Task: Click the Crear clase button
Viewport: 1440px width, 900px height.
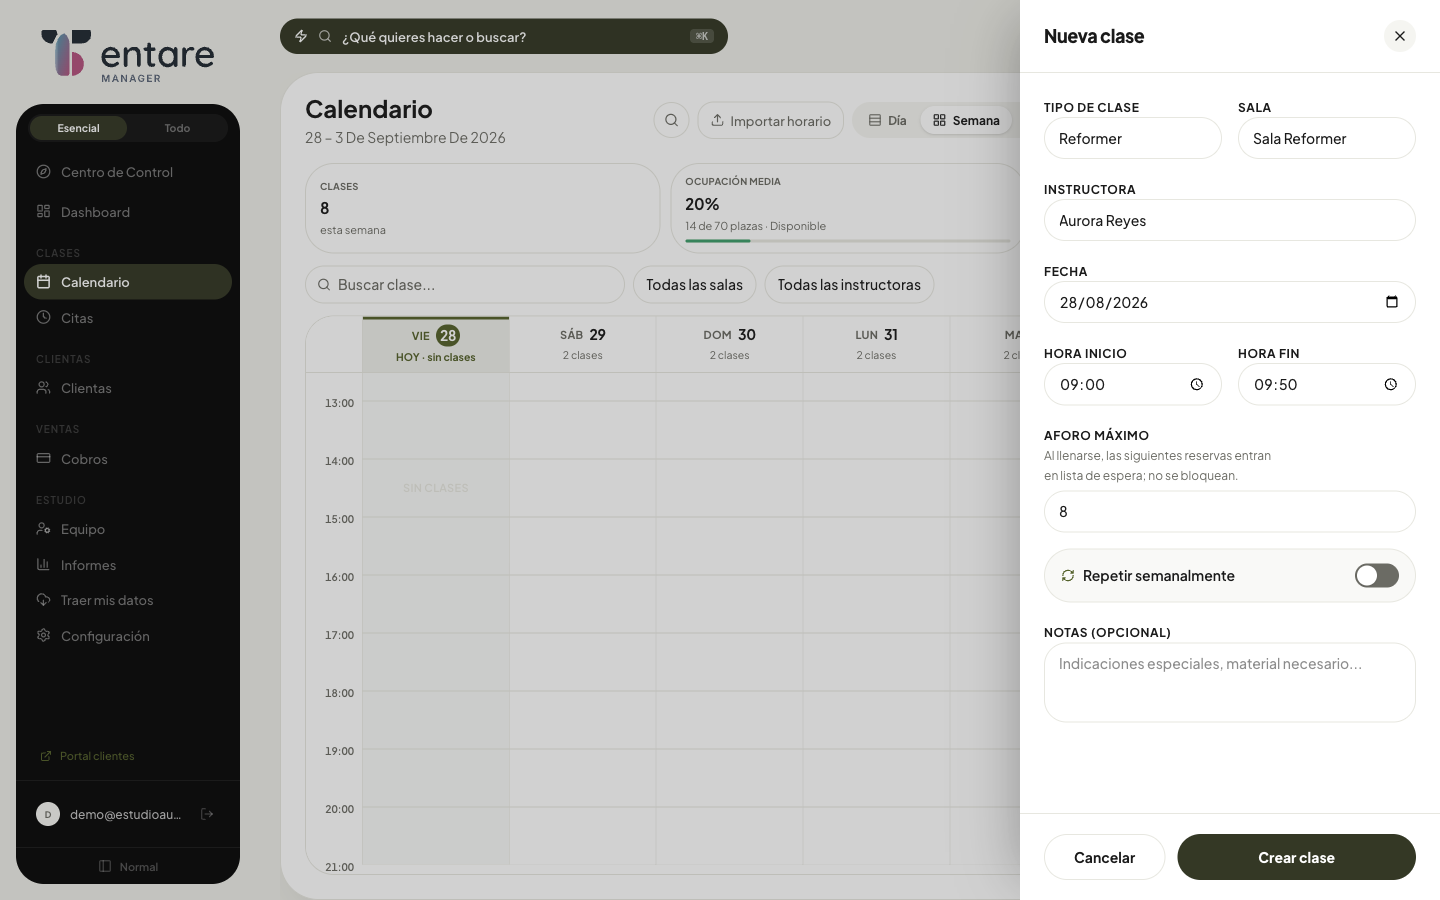Action: pos(1296,857)
